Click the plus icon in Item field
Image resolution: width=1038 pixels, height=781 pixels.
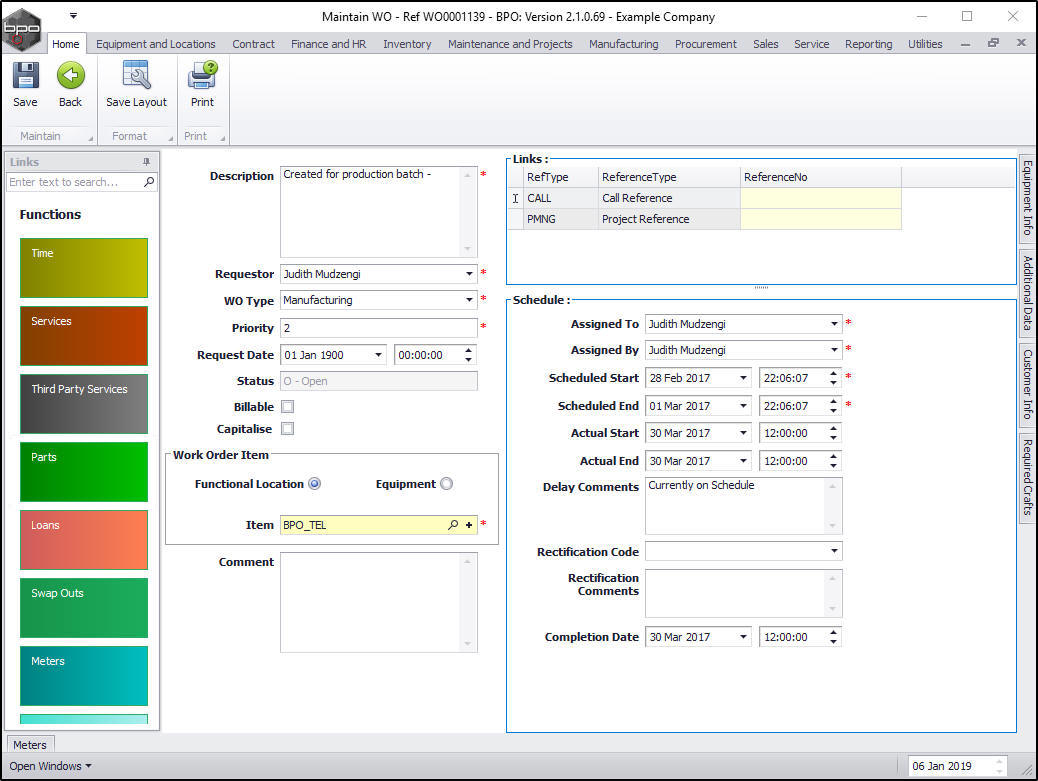point(468,525)
